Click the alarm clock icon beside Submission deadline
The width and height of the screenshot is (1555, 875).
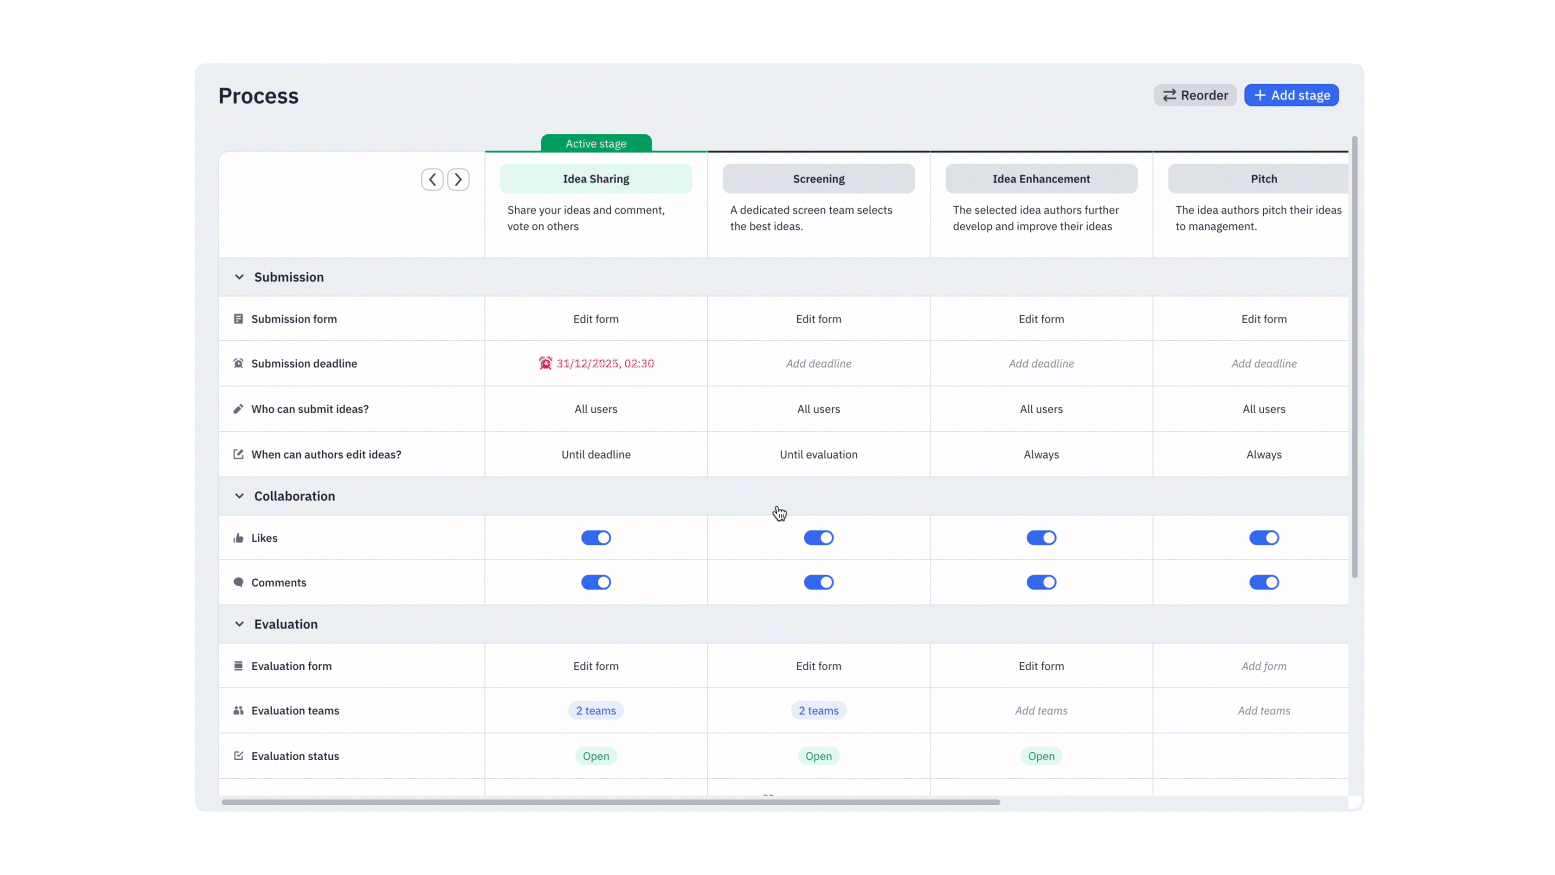click(238, 363)
